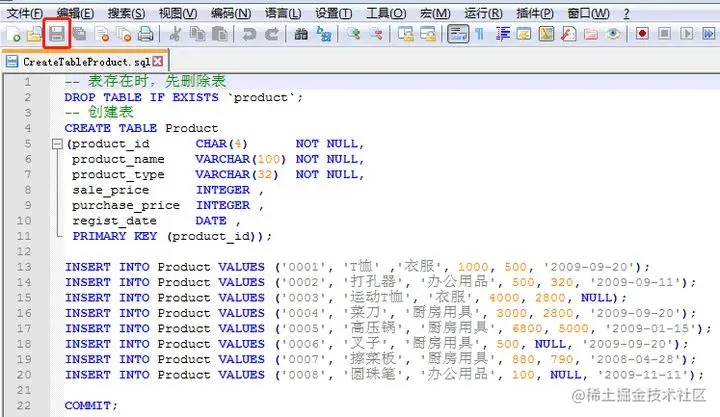
Task: Open the 窗口(W) menu
Action: coord(588,13)
